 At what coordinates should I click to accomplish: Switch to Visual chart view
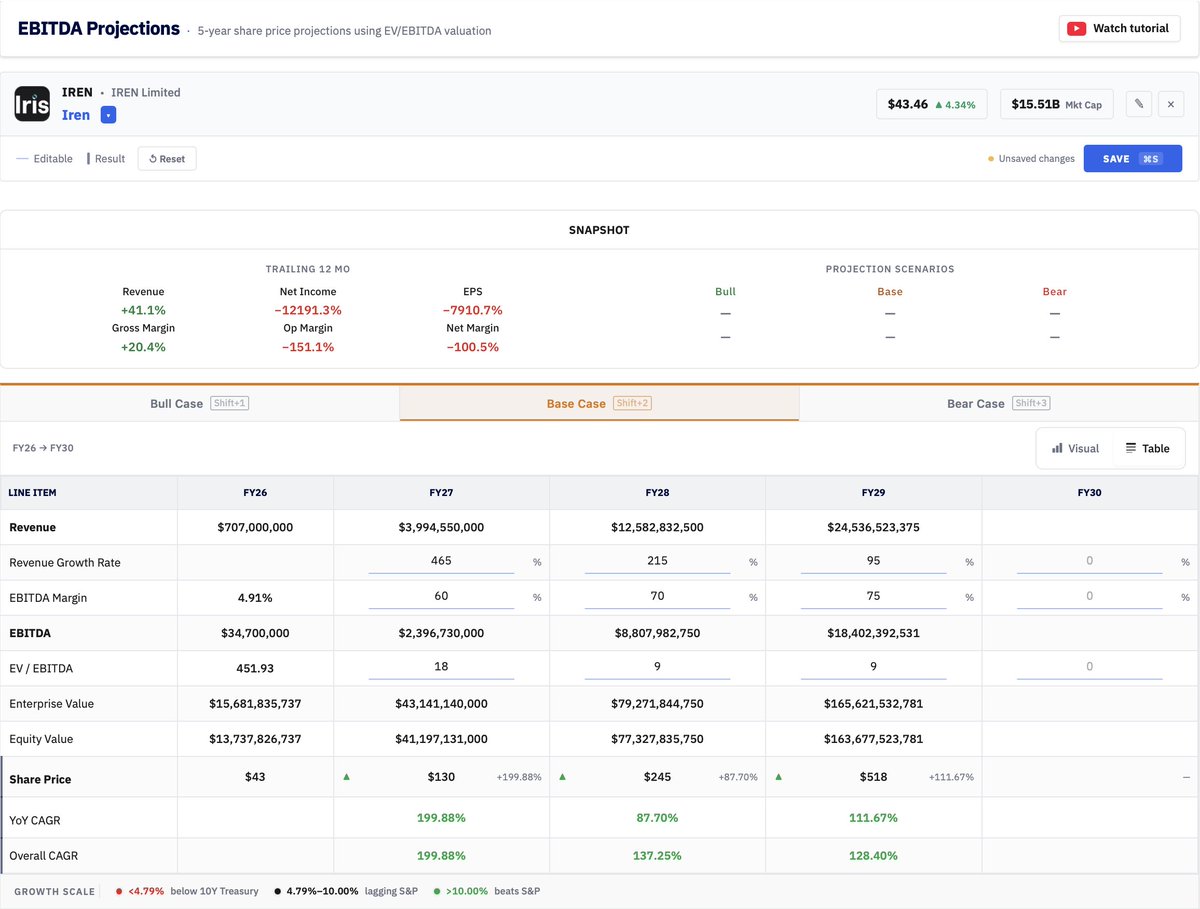point(1075,448)
